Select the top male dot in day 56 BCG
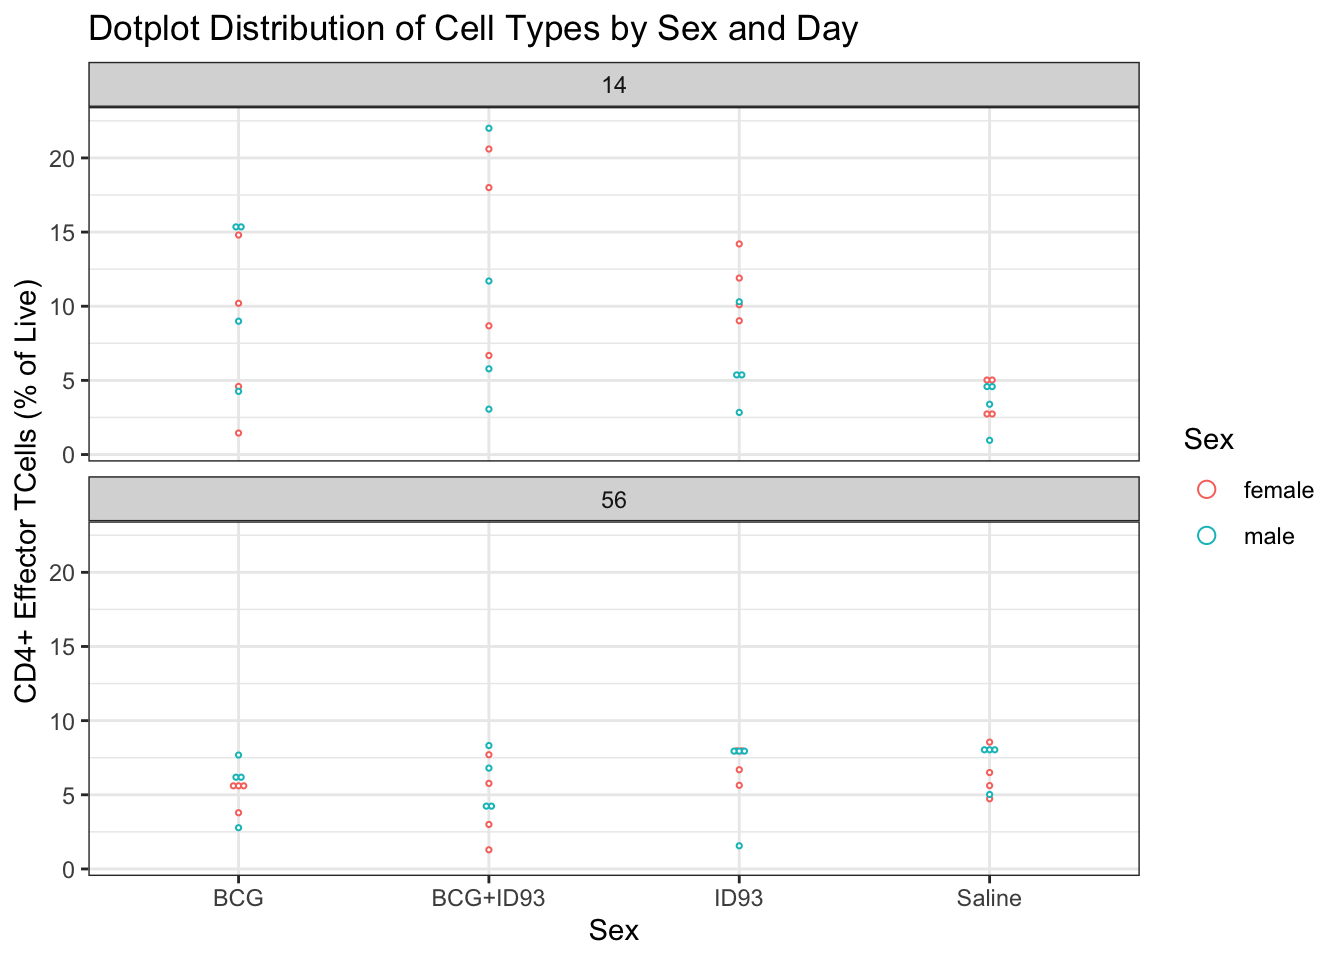The width and height of the screenshot is (1344, 960). pos(238,755)
